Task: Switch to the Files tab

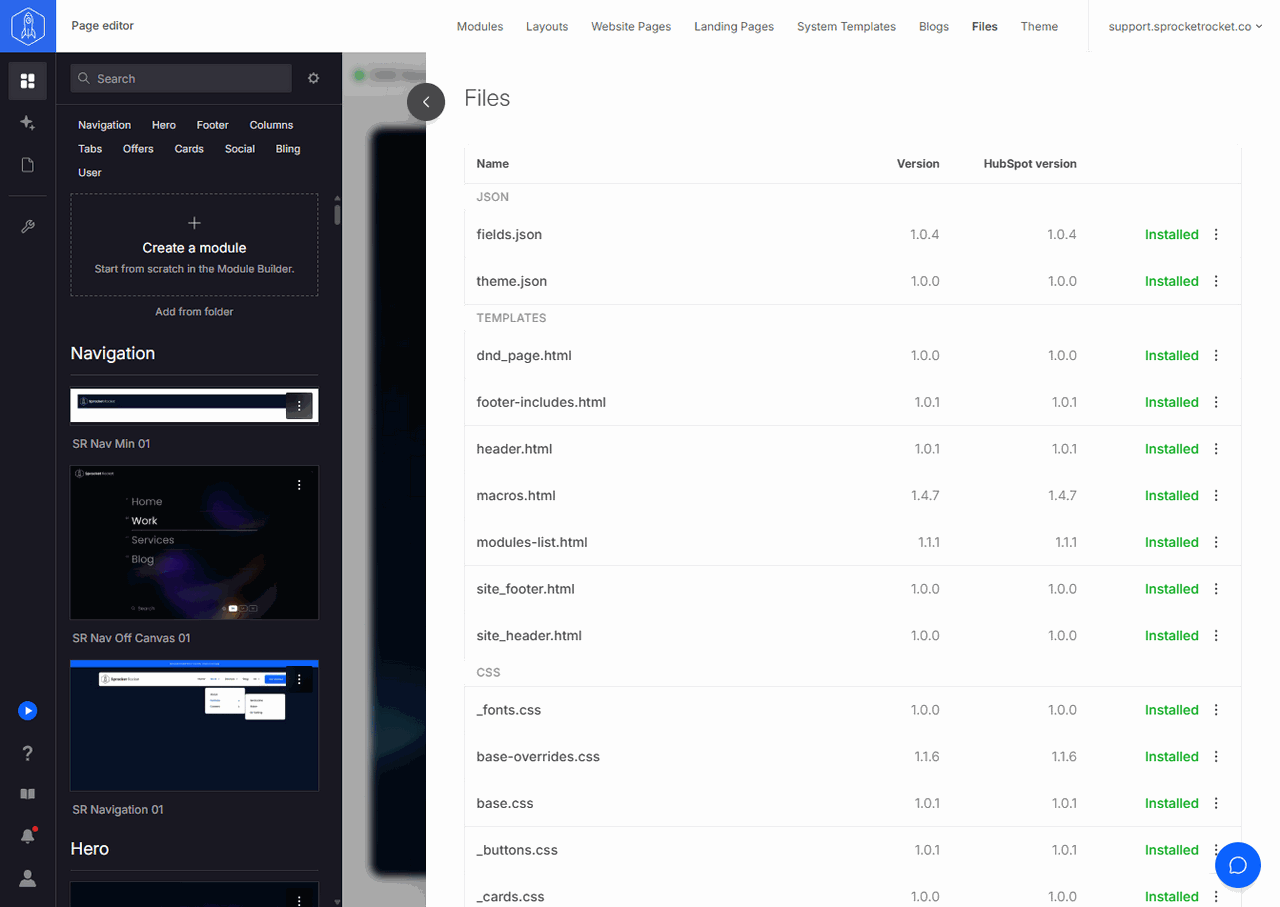Action: point(985,27)
